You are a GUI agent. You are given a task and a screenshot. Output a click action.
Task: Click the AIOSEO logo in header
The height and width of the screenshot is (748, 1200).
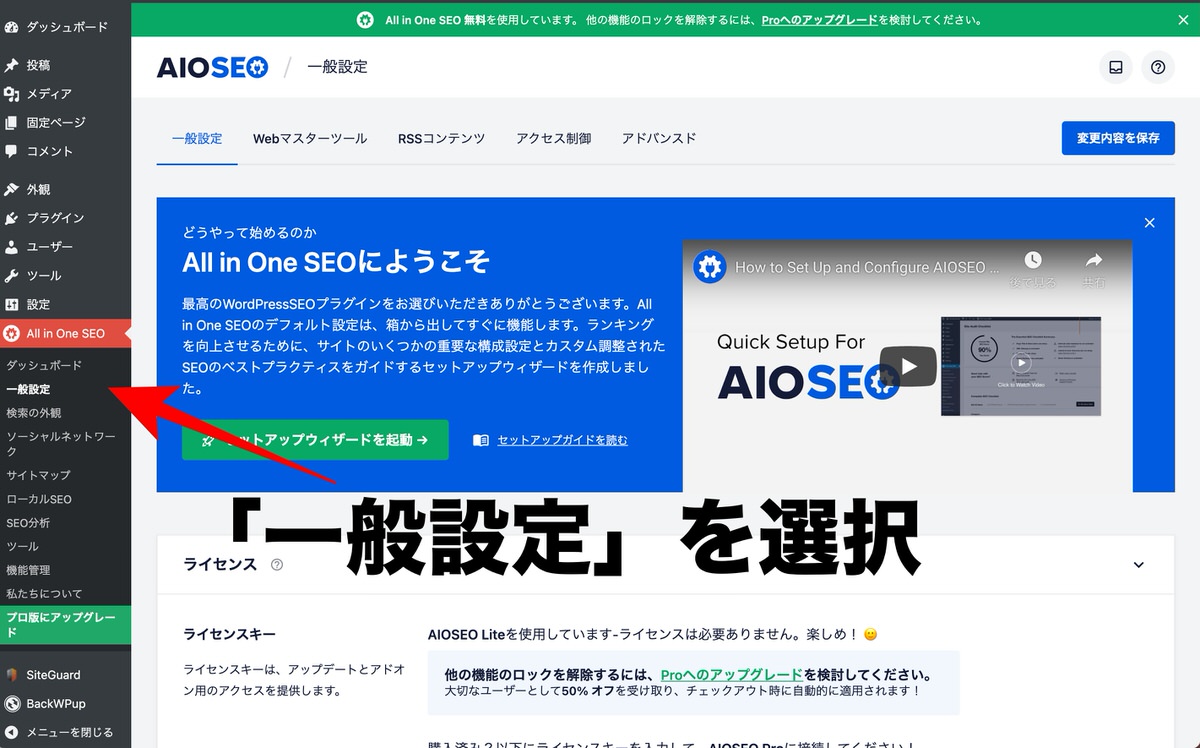coord(213,67)
